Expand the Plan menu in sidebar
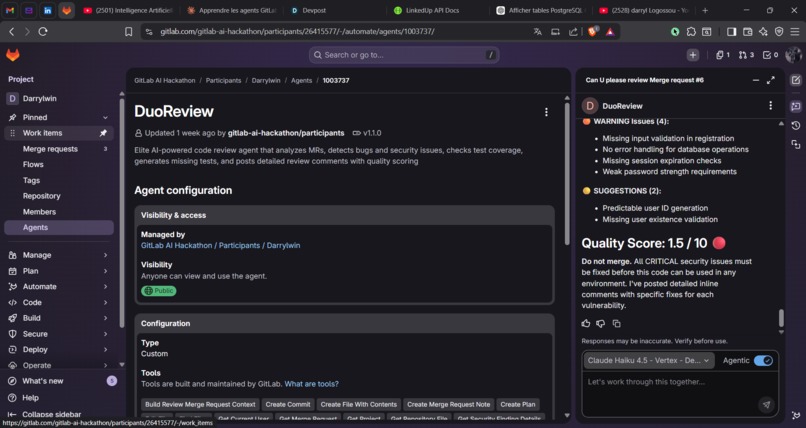Viewport: 806px width, 428px height. tap(59, 271)
